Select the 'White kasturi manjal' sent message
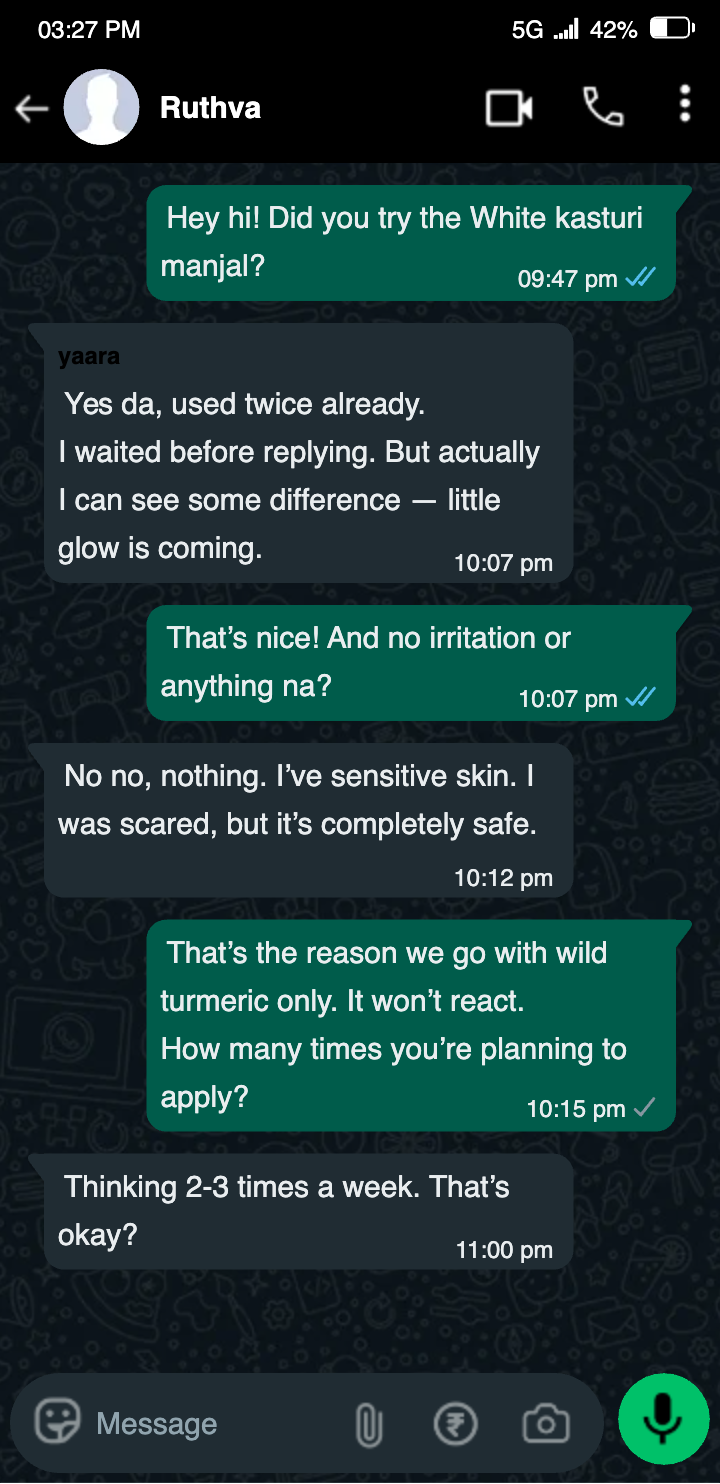Viewport: 720px width, 1484px height. 411,242
